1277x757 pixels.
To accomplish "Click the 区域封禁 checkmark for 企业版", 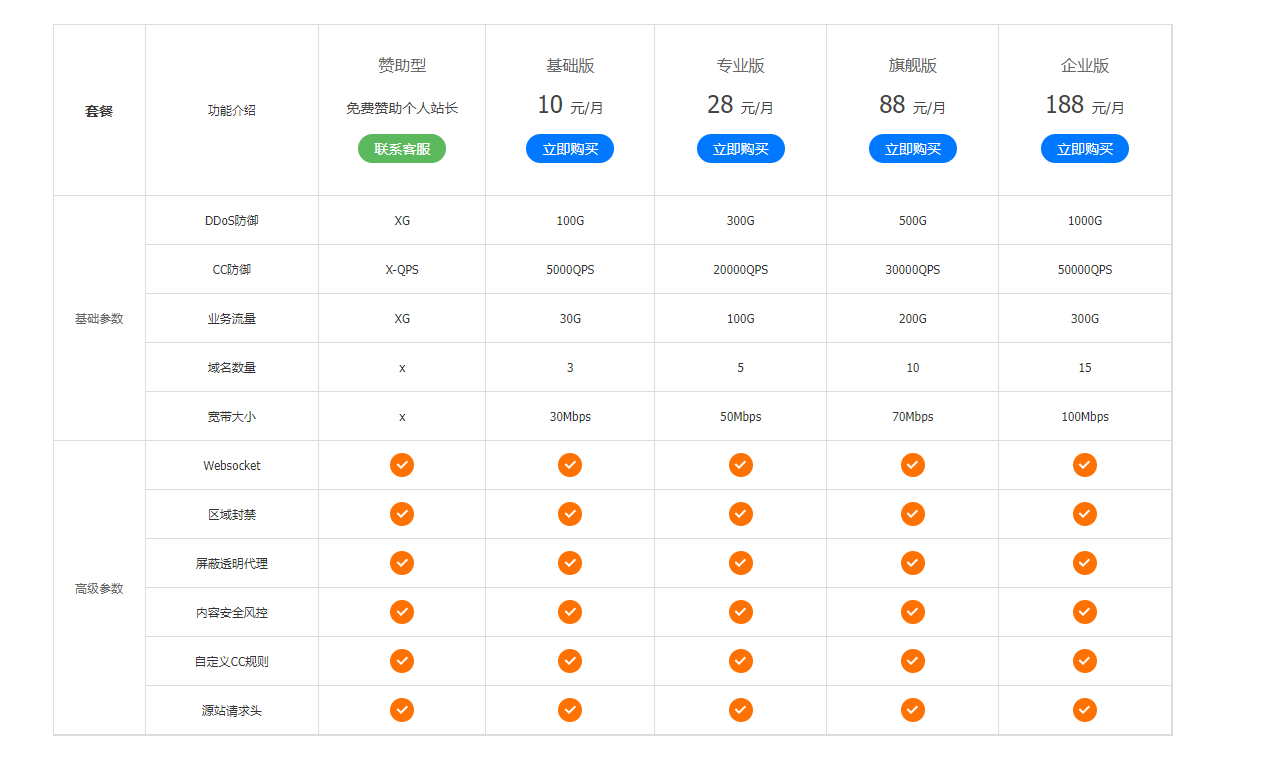I will pos(1085,514).
